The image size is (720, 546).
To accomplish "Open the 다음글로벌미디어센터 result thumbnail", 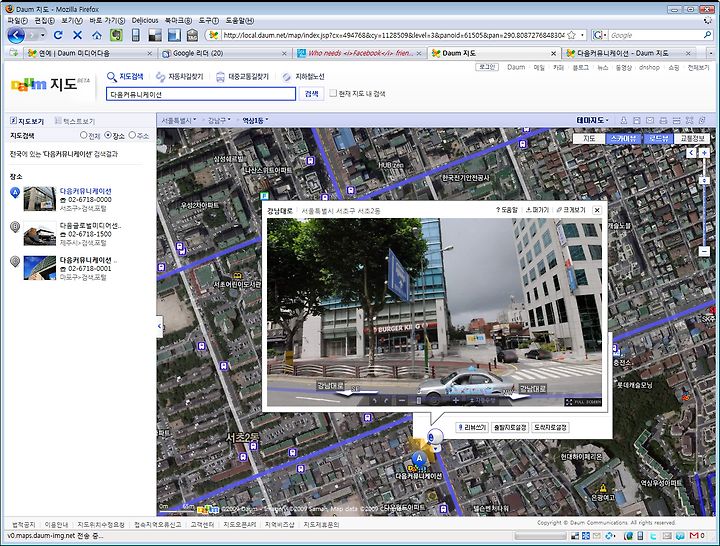I will [x=39, y=233].
